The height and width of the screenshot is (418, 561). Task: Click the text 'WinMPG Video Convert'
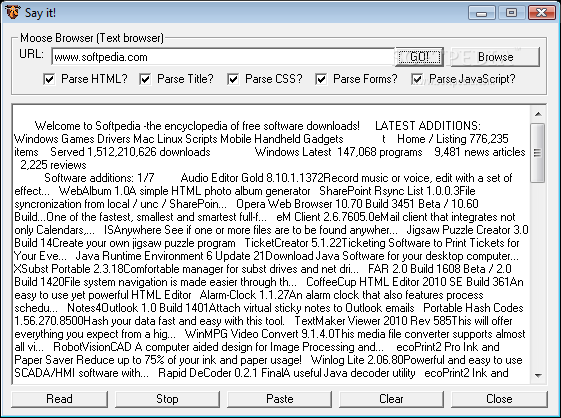point(241,334)
